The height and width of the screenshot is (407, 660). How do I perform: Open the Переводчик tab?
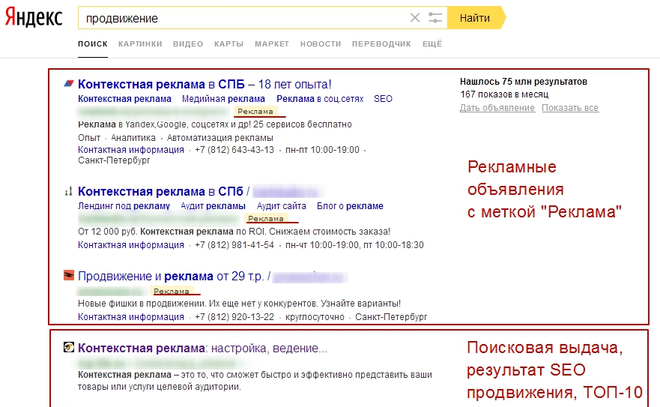(x=381, y=44)
